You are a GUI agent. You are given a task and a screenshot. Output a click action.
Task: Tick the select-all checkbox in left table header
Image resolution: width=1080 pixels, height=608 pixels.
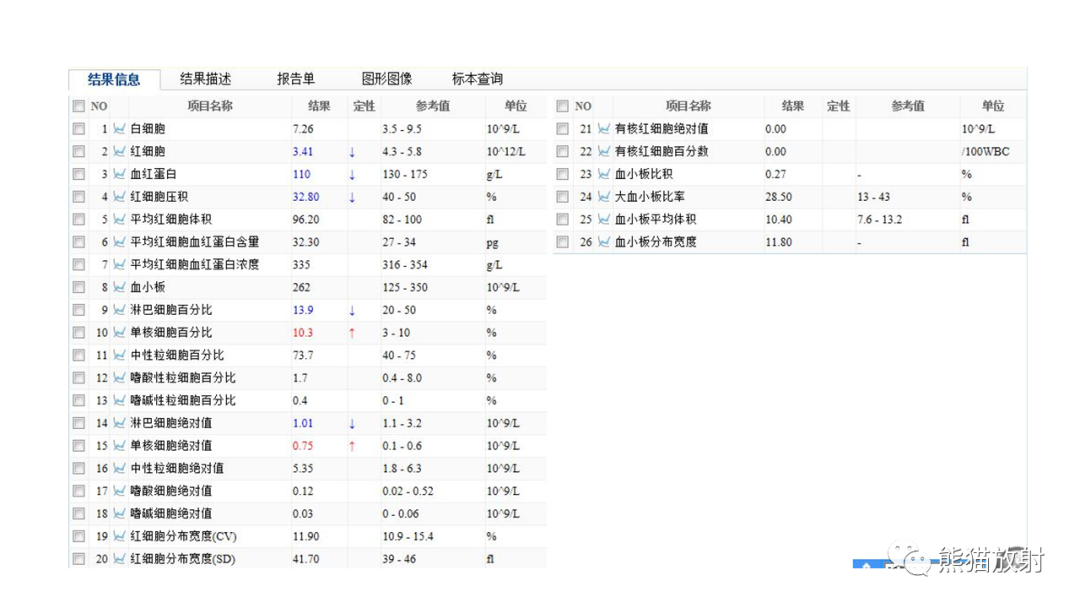point(79,106)
